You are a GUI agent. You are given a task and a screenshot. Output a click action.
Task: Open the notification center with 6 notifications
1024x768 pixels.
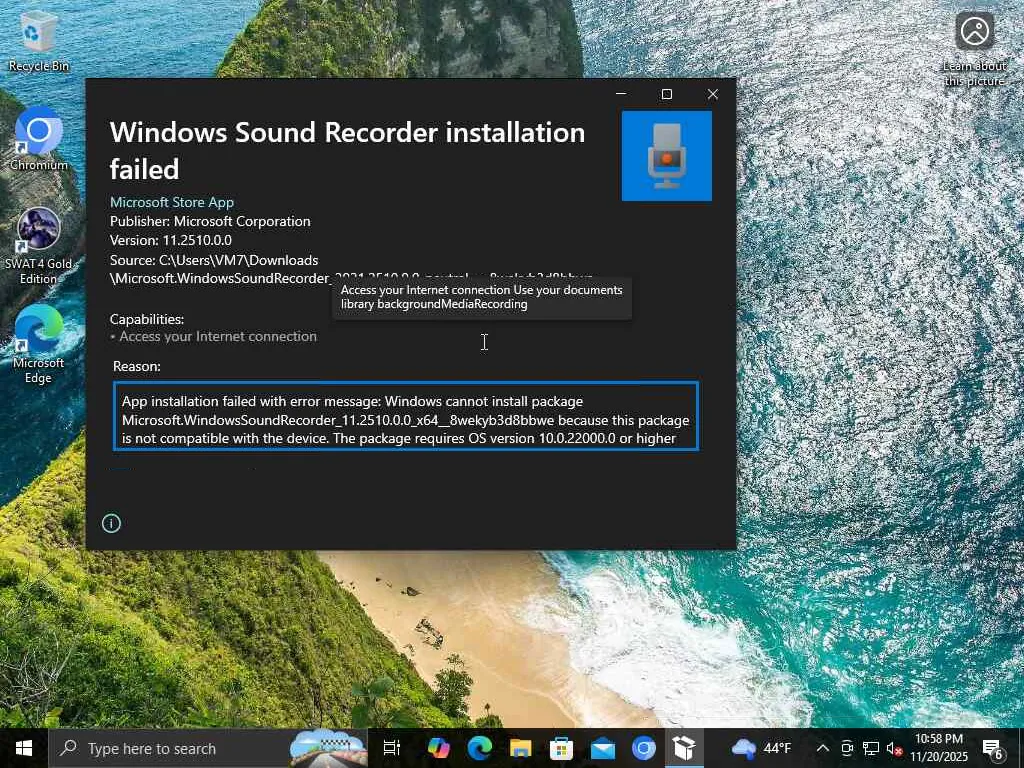(x=993, y=748)
